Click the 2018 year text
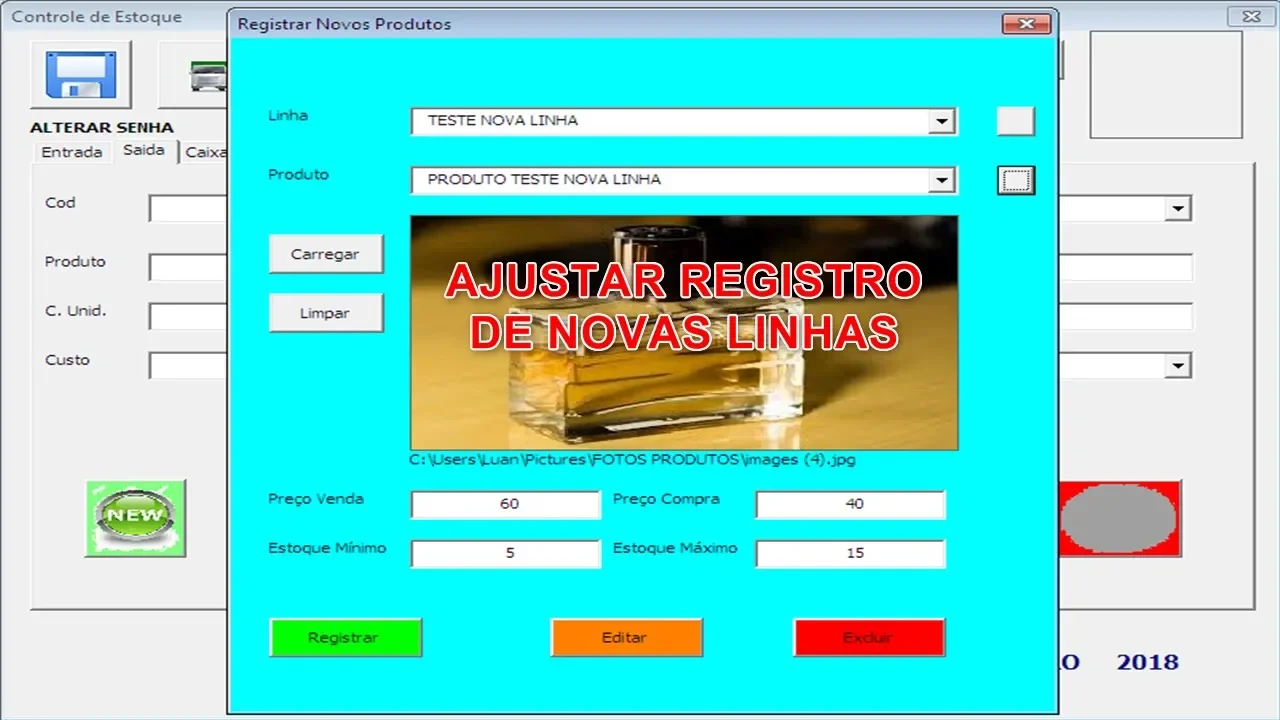 pyautogui.click(x=1148, y=662)
